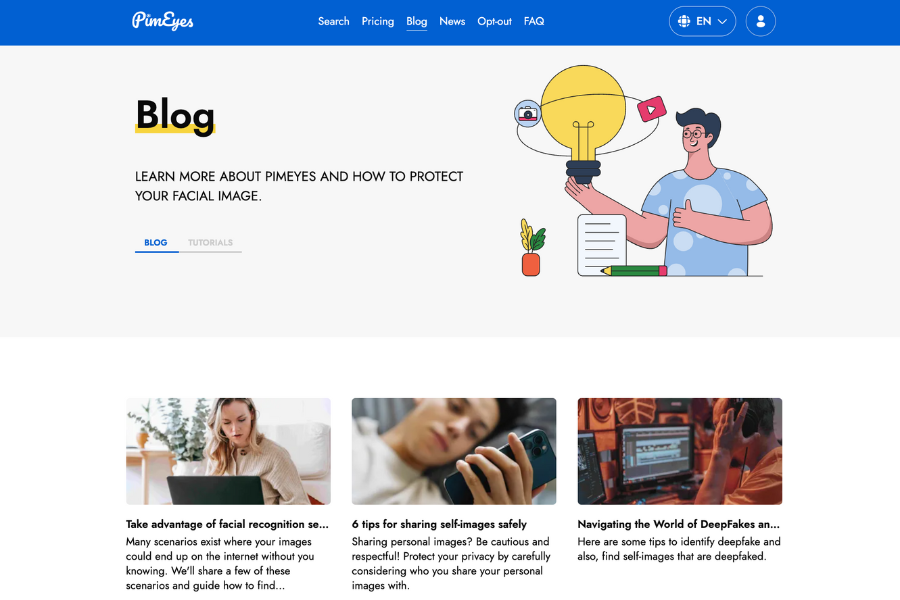The width and height of the screenshot is (900, 600).
Task: Click the document page illustration
Action: pyautogui.click(x=601, y=245)
